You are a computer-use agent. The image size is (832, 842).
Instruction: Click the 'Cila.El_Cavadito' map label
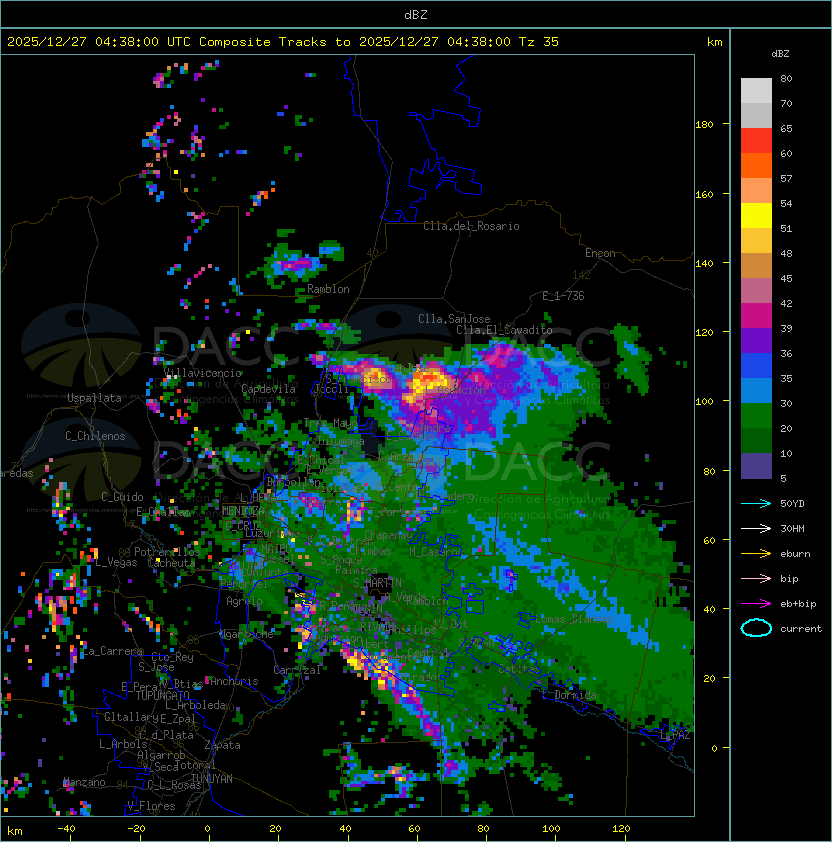[504, 330]
